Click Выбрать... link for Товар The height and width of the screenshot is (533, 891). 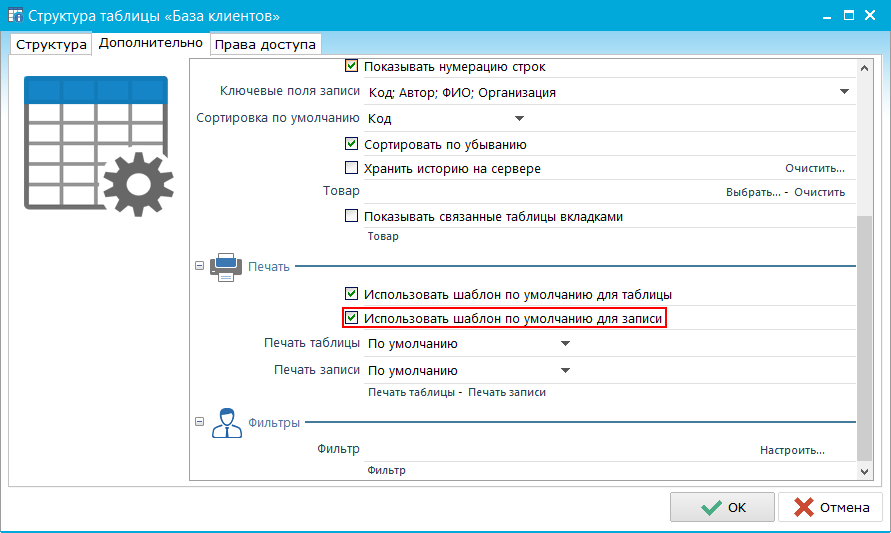click(752, 192)
